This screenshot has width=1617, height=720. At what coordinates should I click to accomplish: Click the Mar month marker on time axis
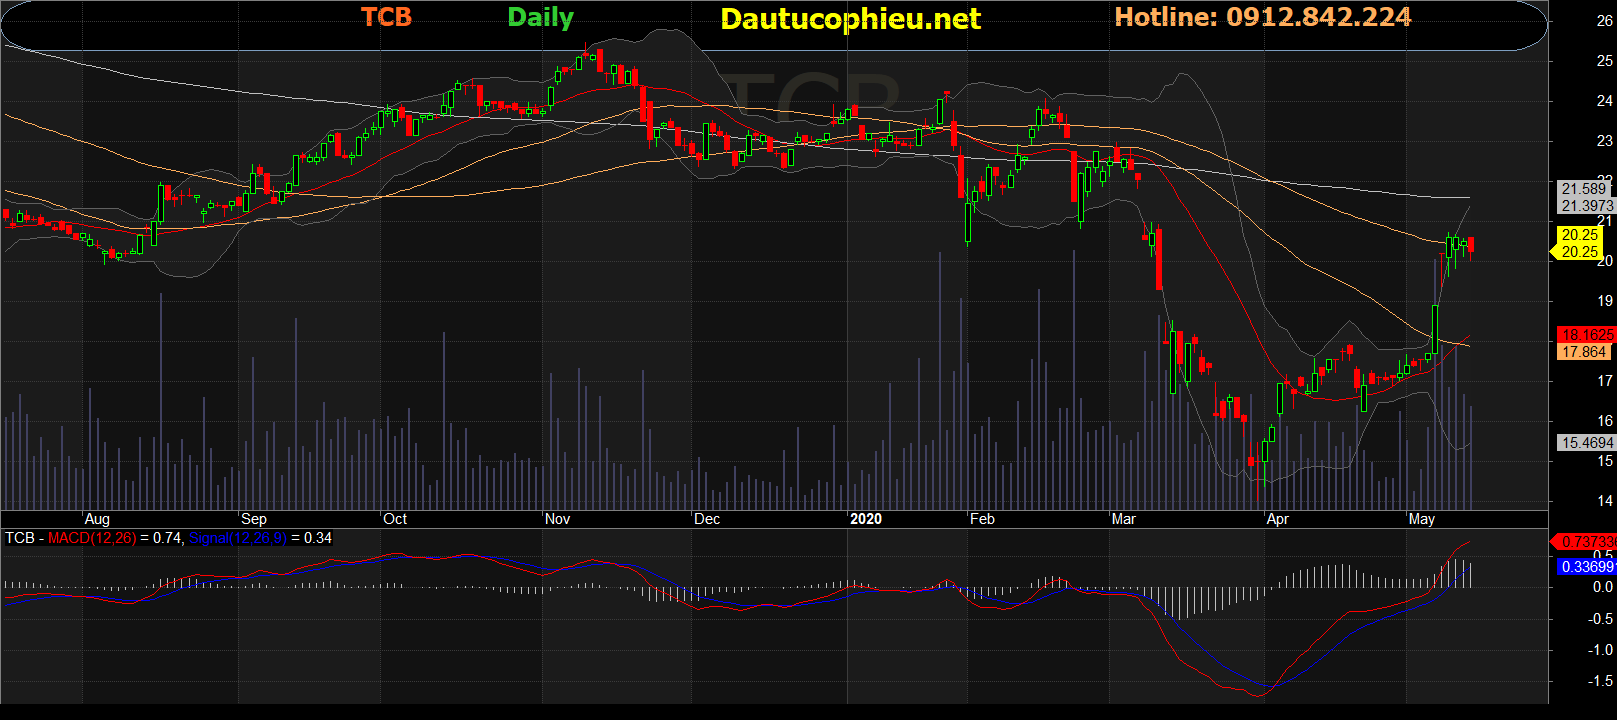[x=1123, y=519]
